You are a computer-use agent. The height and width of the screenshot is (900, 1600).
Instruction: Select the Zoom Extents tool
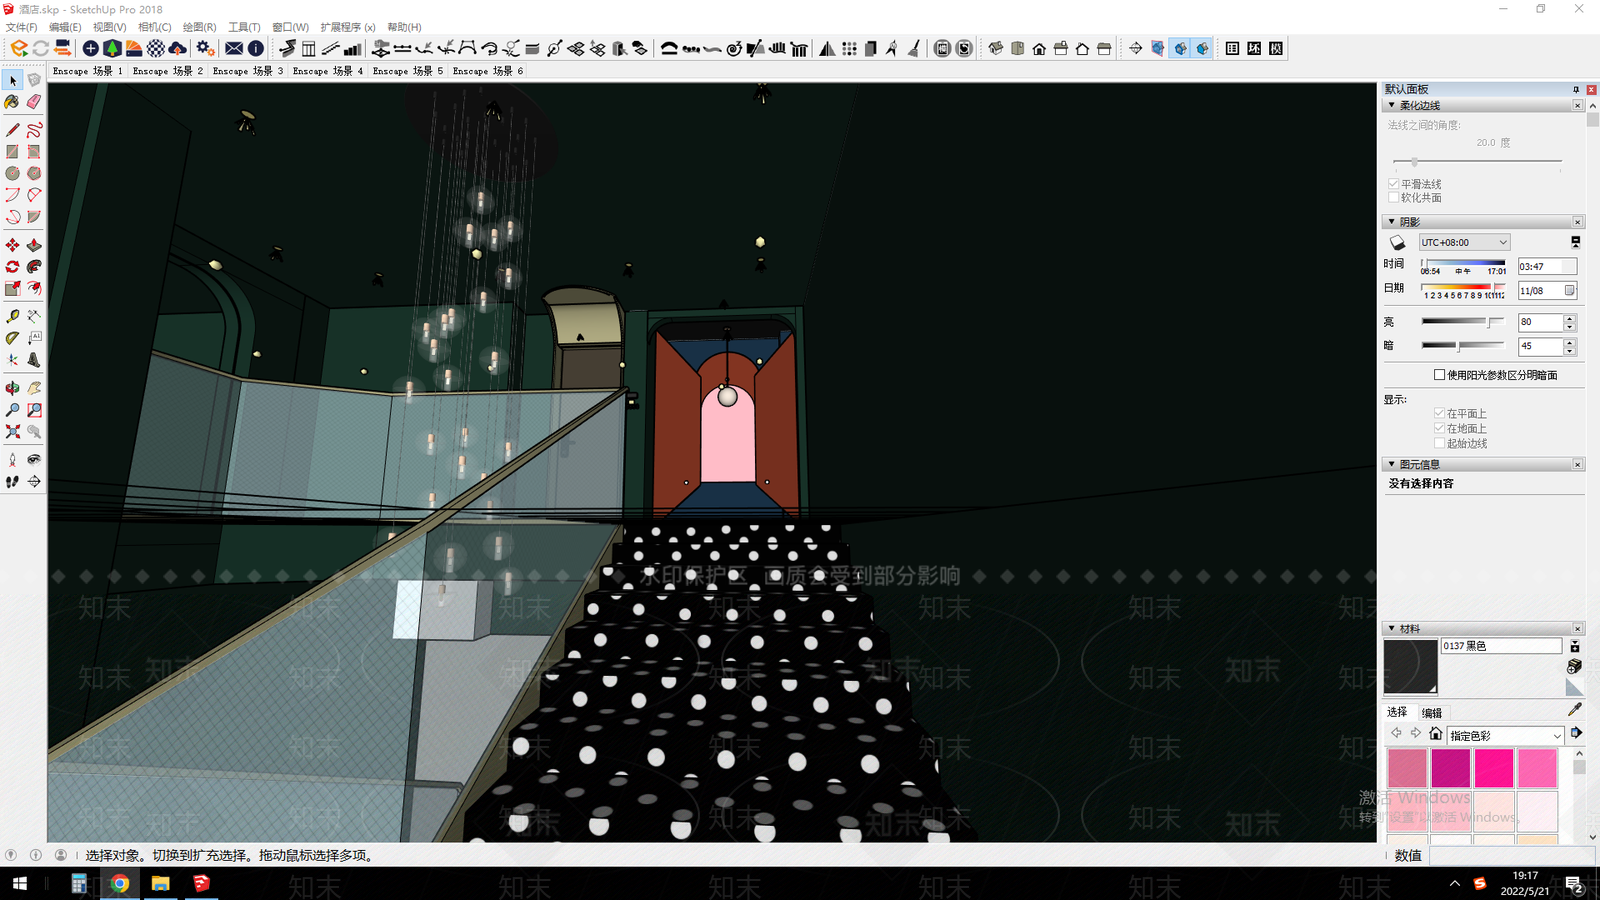(x=12, y=432)
